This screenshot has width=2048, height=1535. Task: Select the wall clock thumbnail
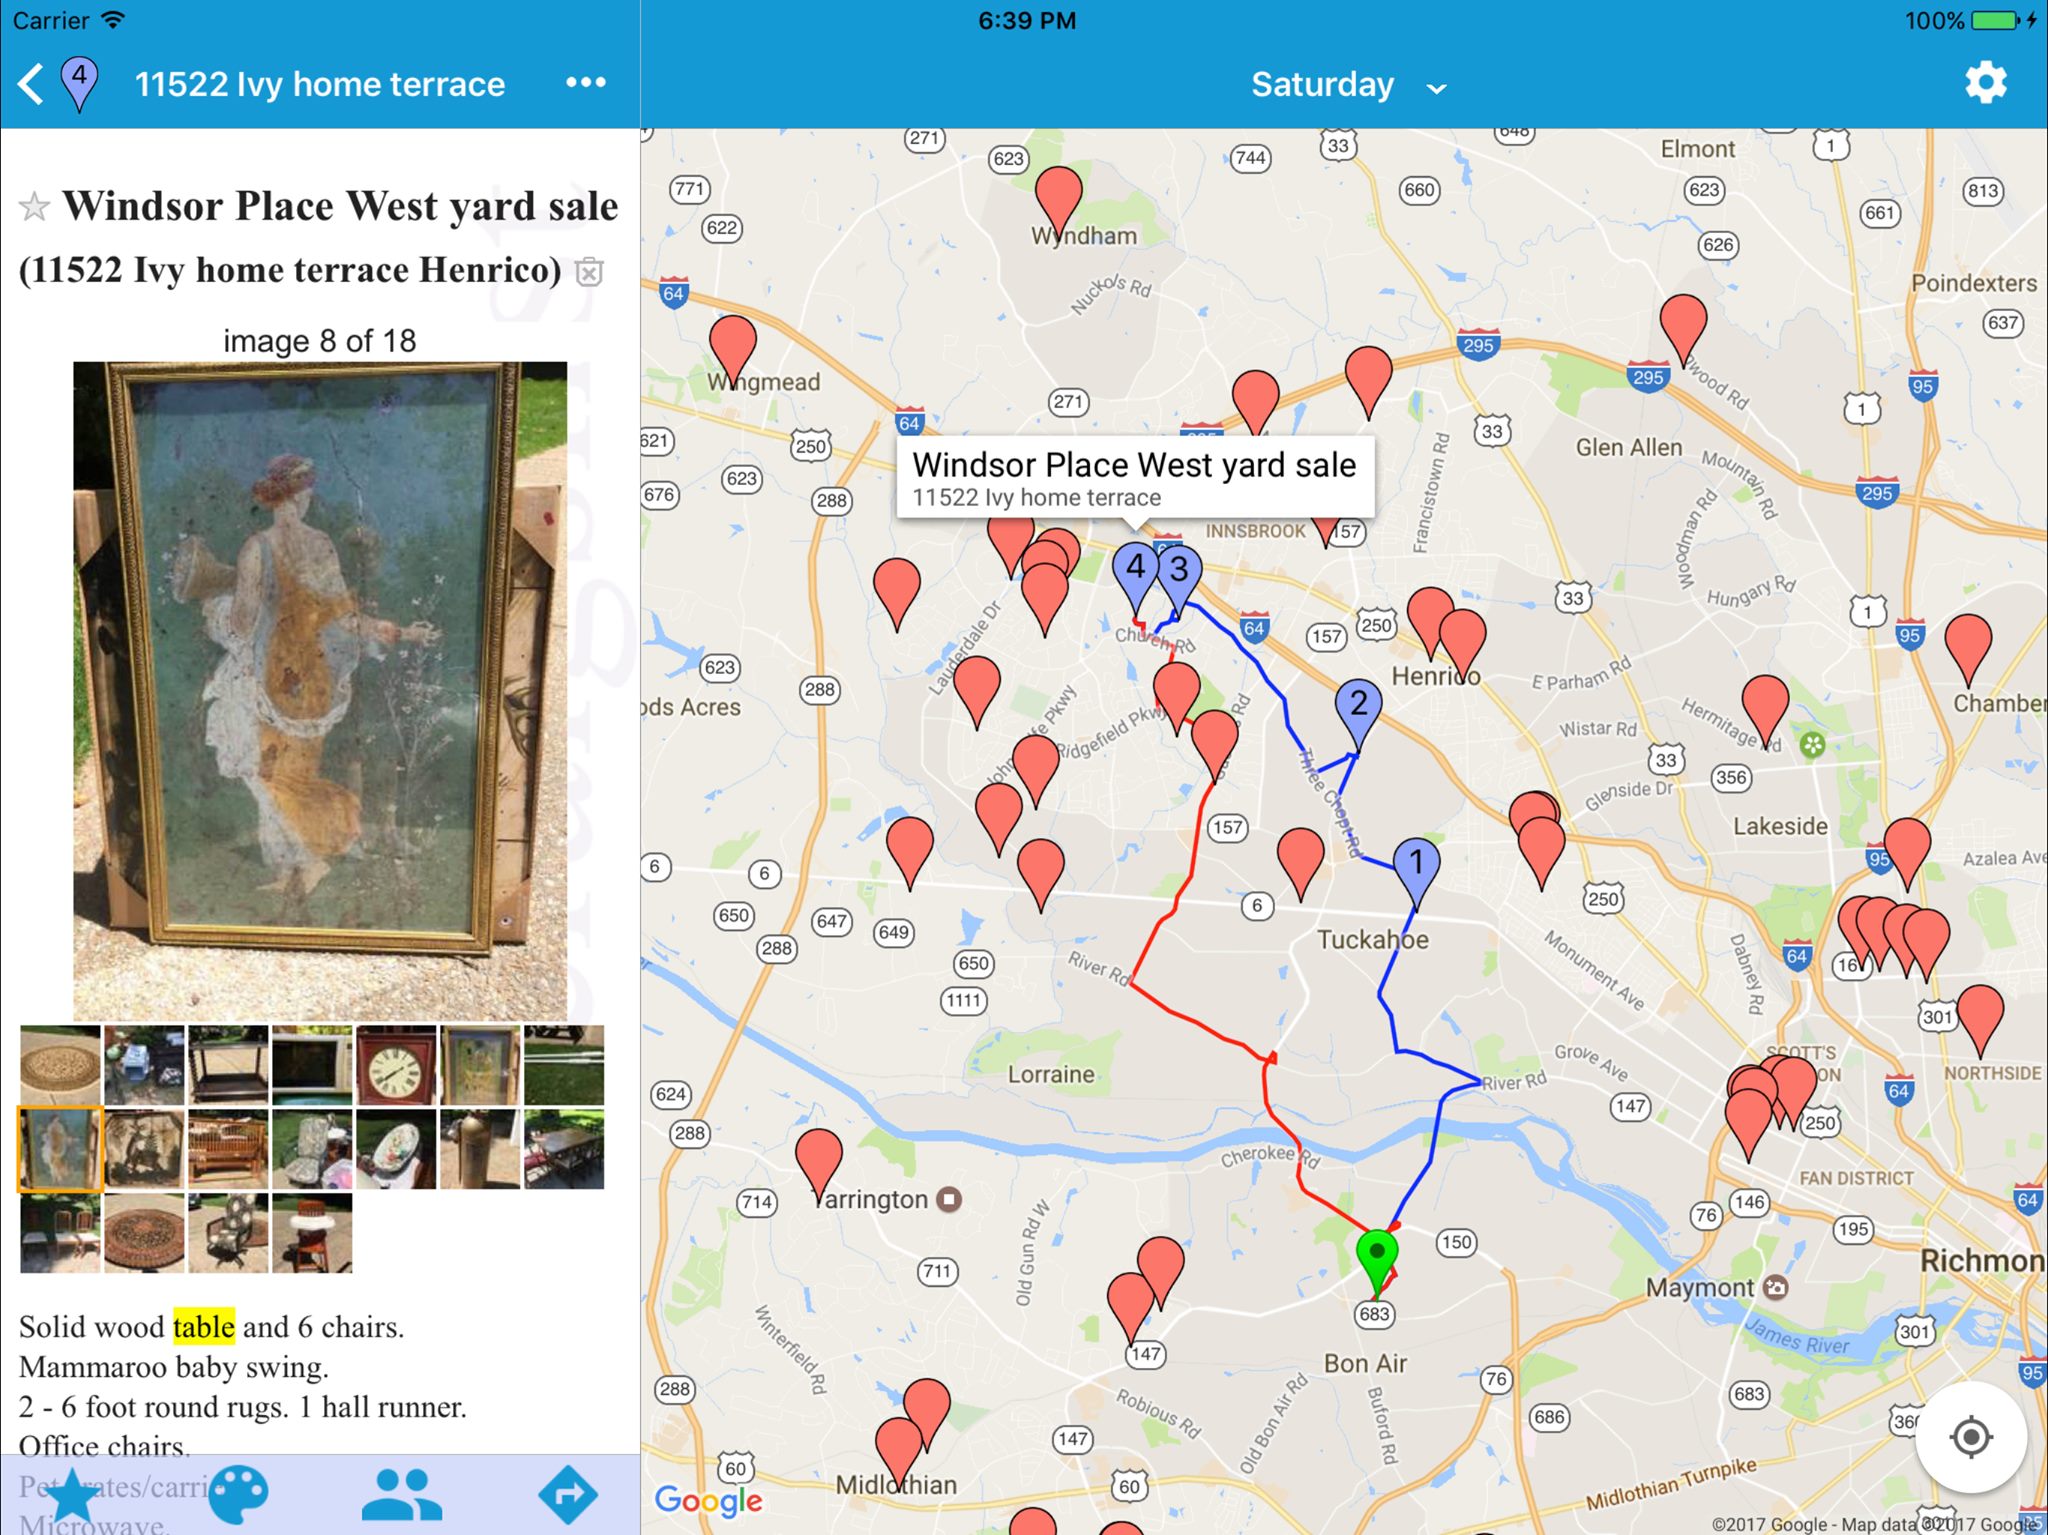(x=396, y=1065)
